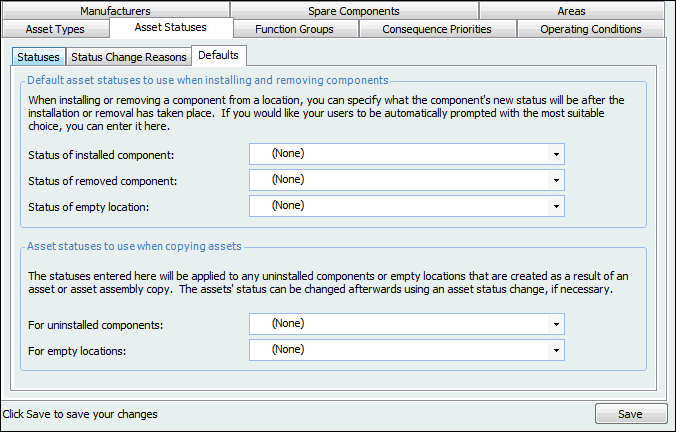Select the Asset Types tab
The width and height of the screenshot is (676, 432).
click(x=55, y=29)
